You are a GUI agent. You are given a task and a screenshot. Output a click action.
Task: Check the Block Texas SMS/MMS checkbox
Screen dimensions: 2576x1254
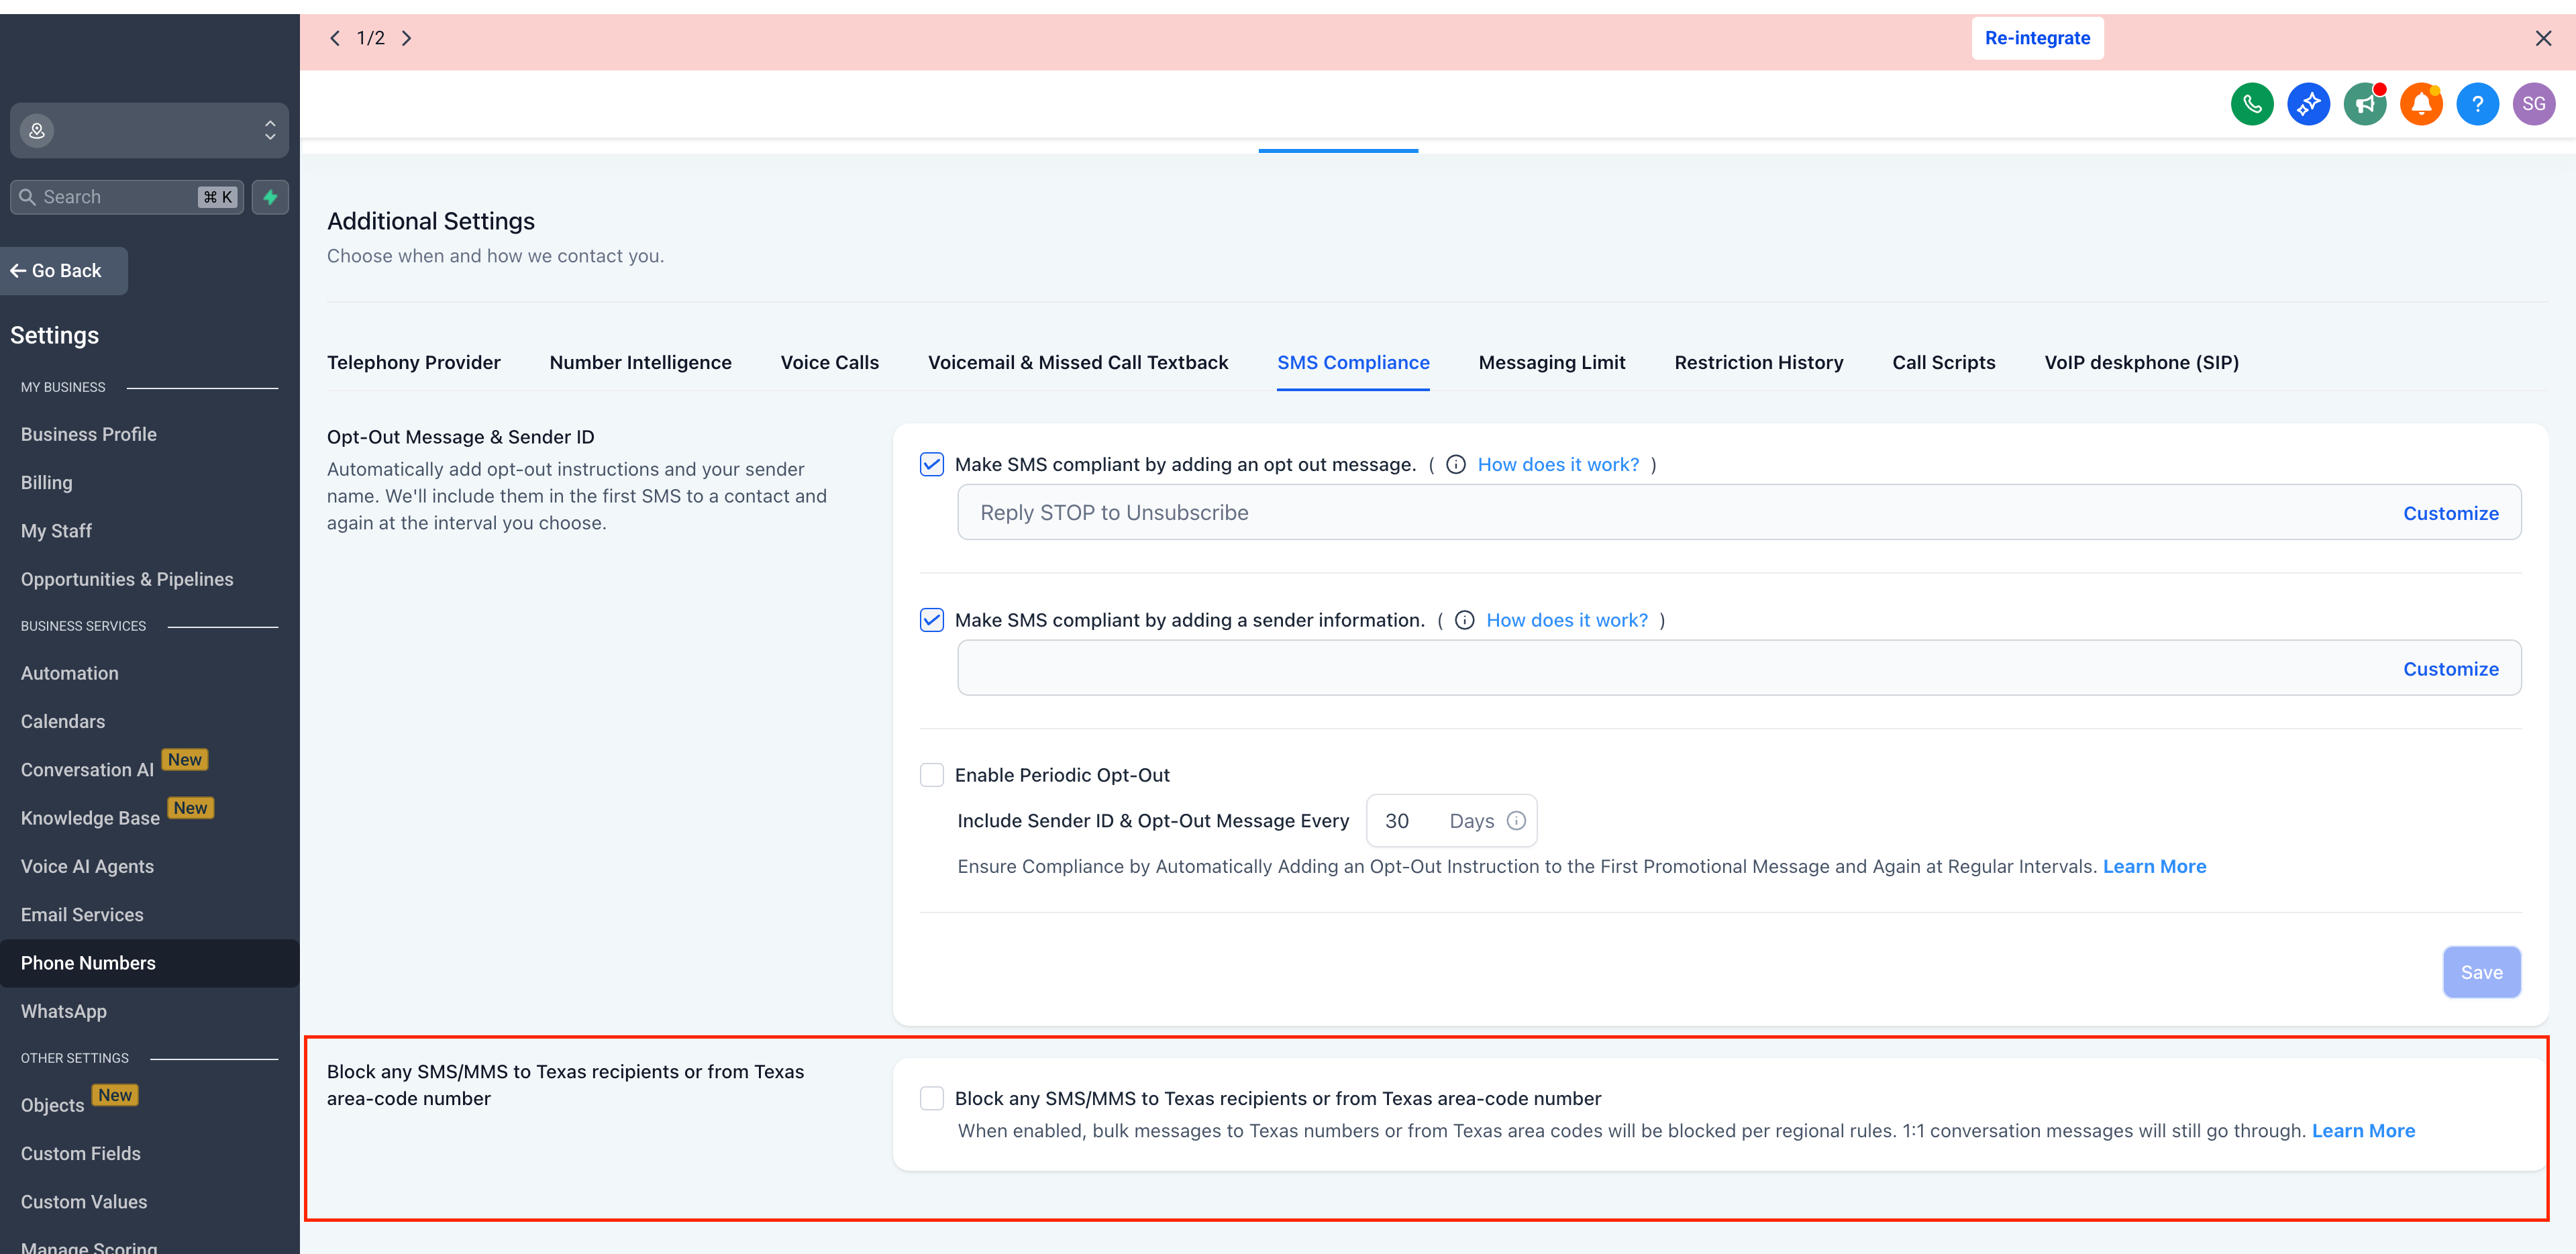(x=931, y=1098)
